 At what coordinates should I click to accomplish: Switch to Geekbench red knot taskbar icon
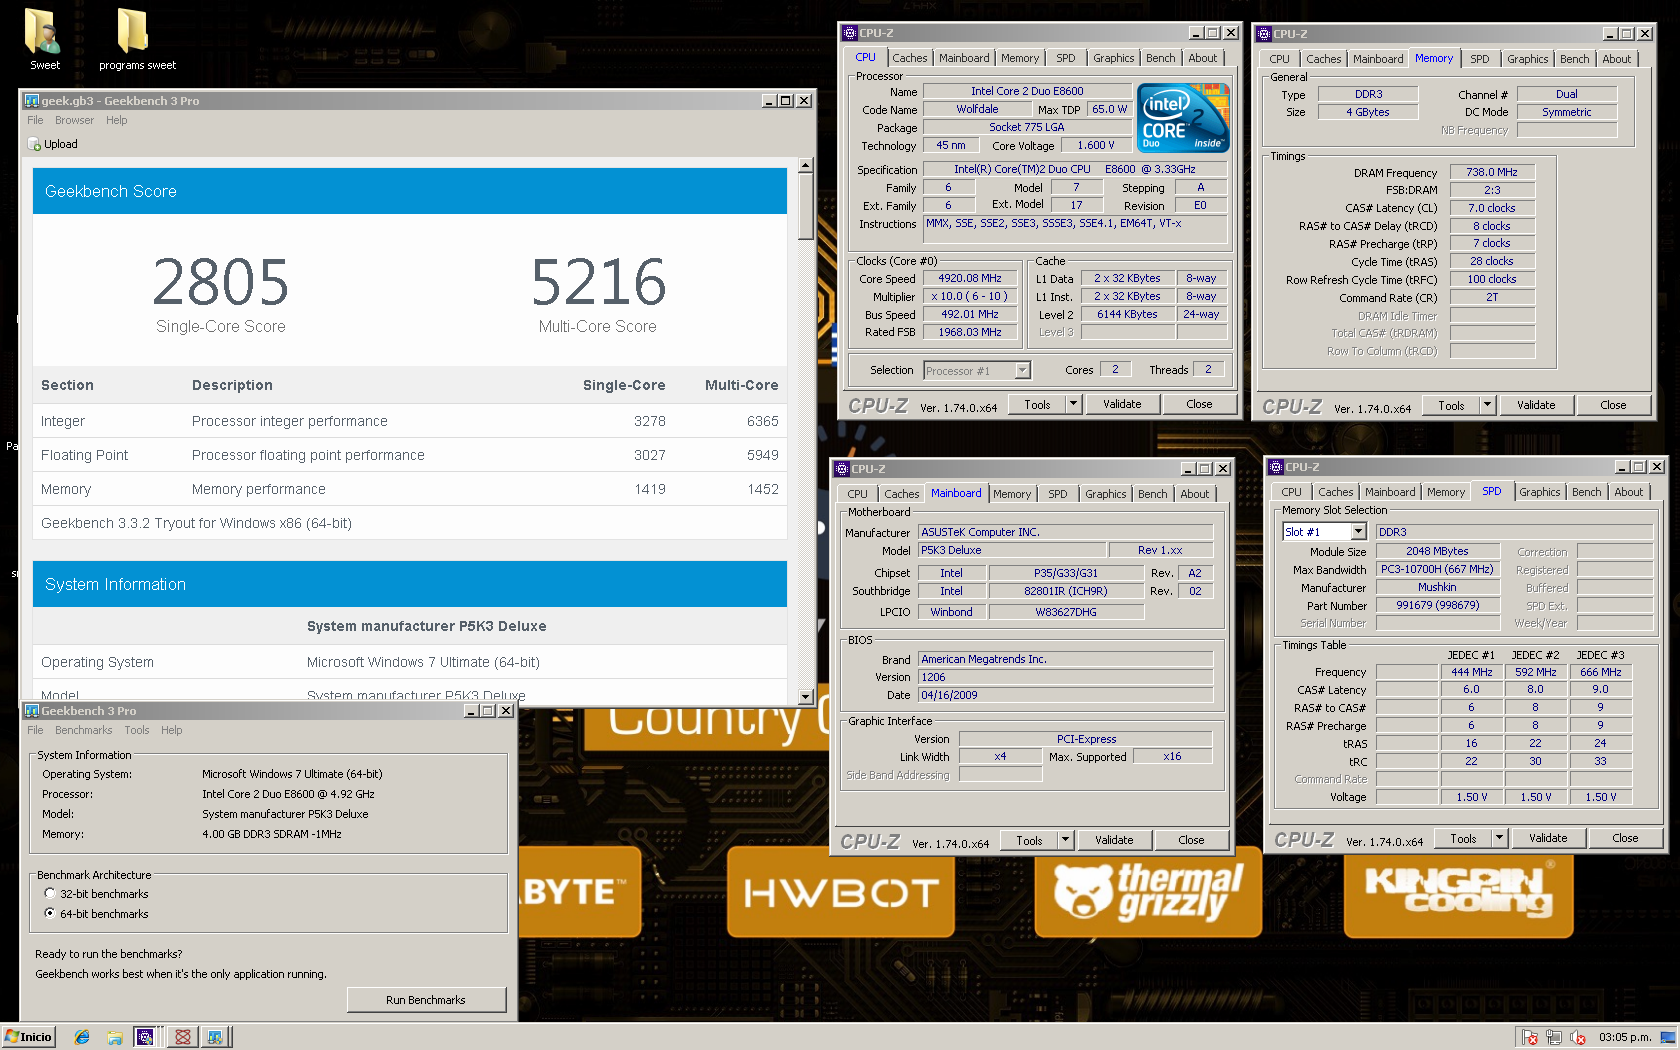(182, 1037)
